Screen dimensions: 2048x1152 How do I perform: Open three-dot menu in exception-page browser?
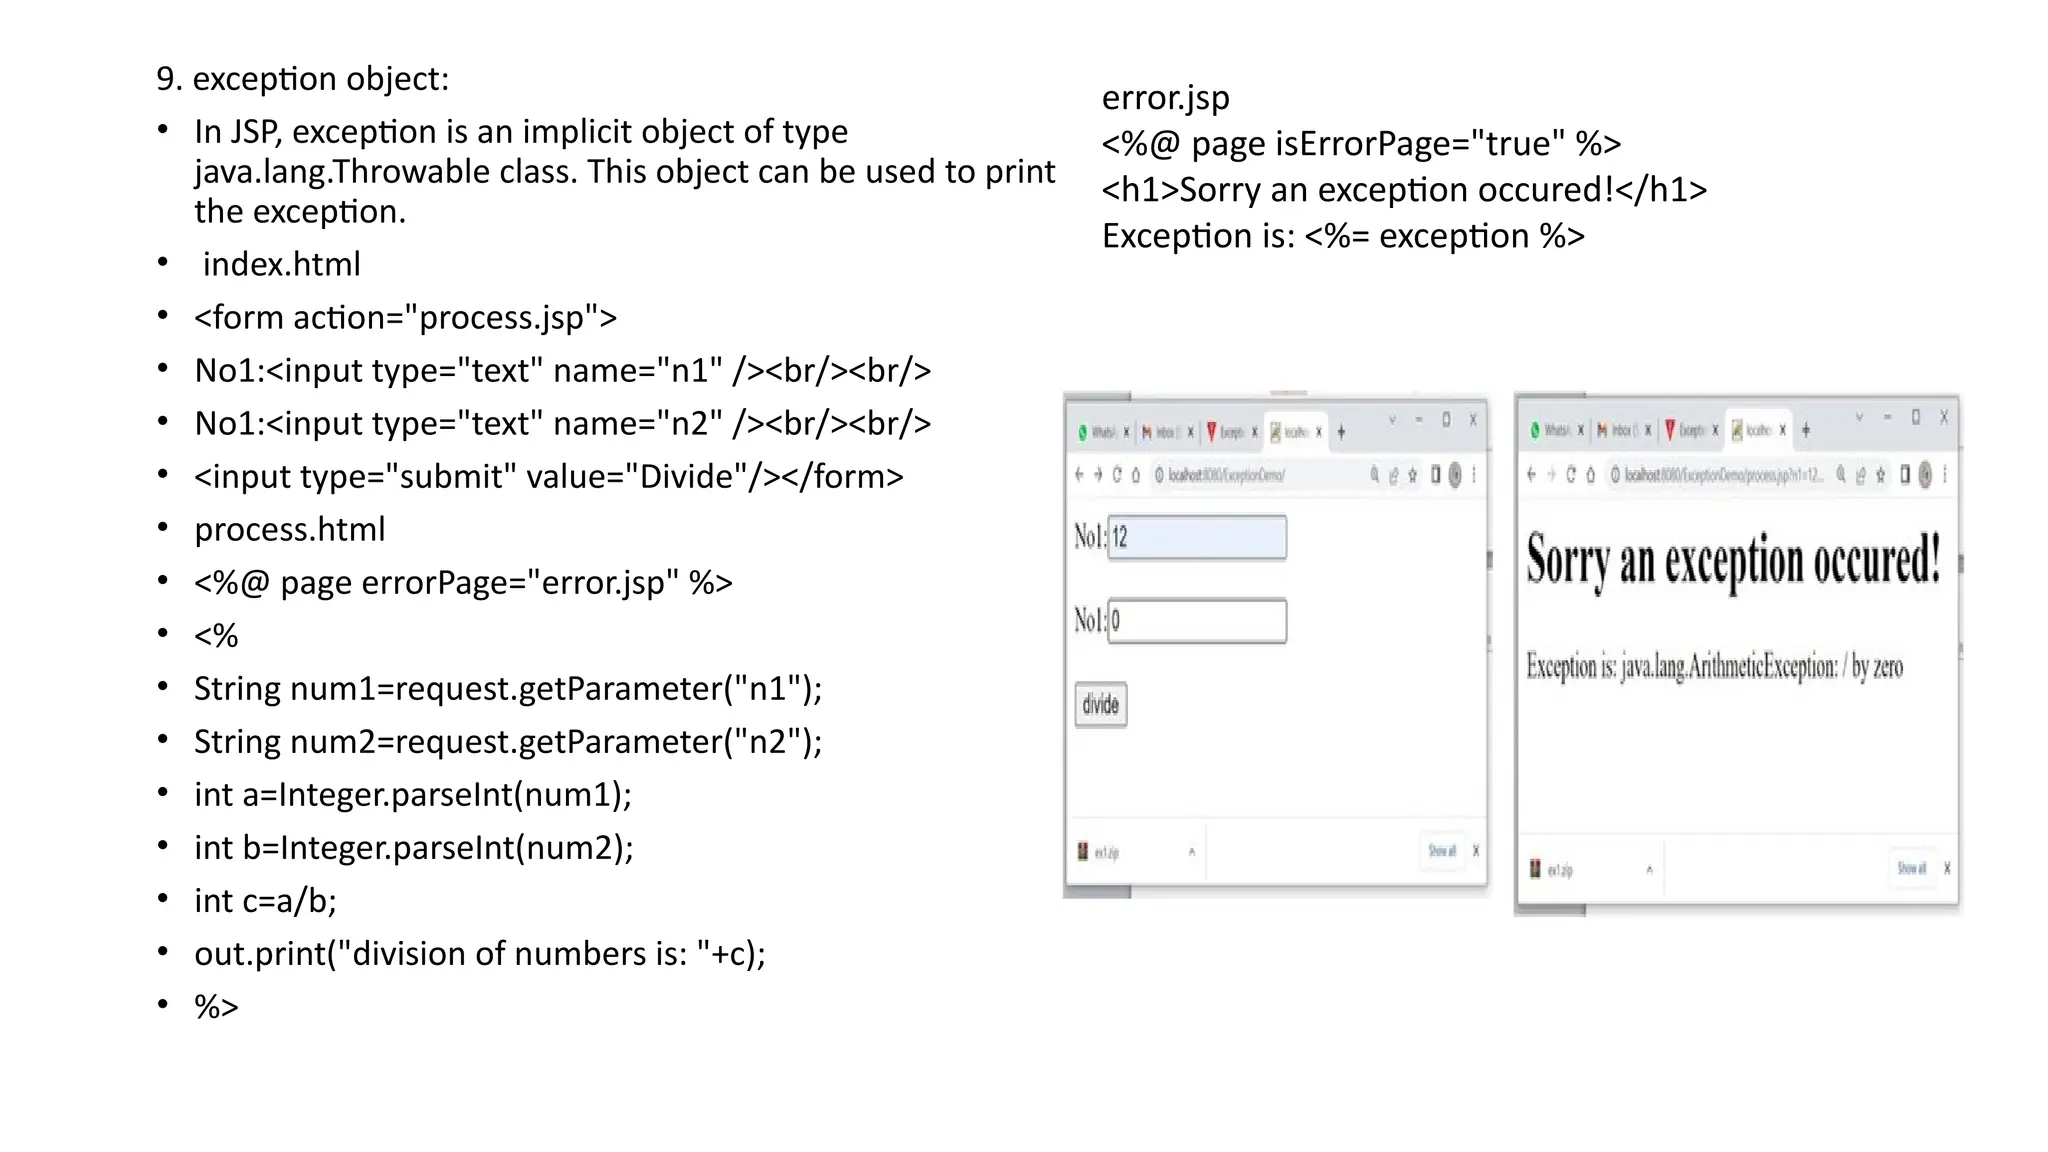click(x=1945, y=475)
